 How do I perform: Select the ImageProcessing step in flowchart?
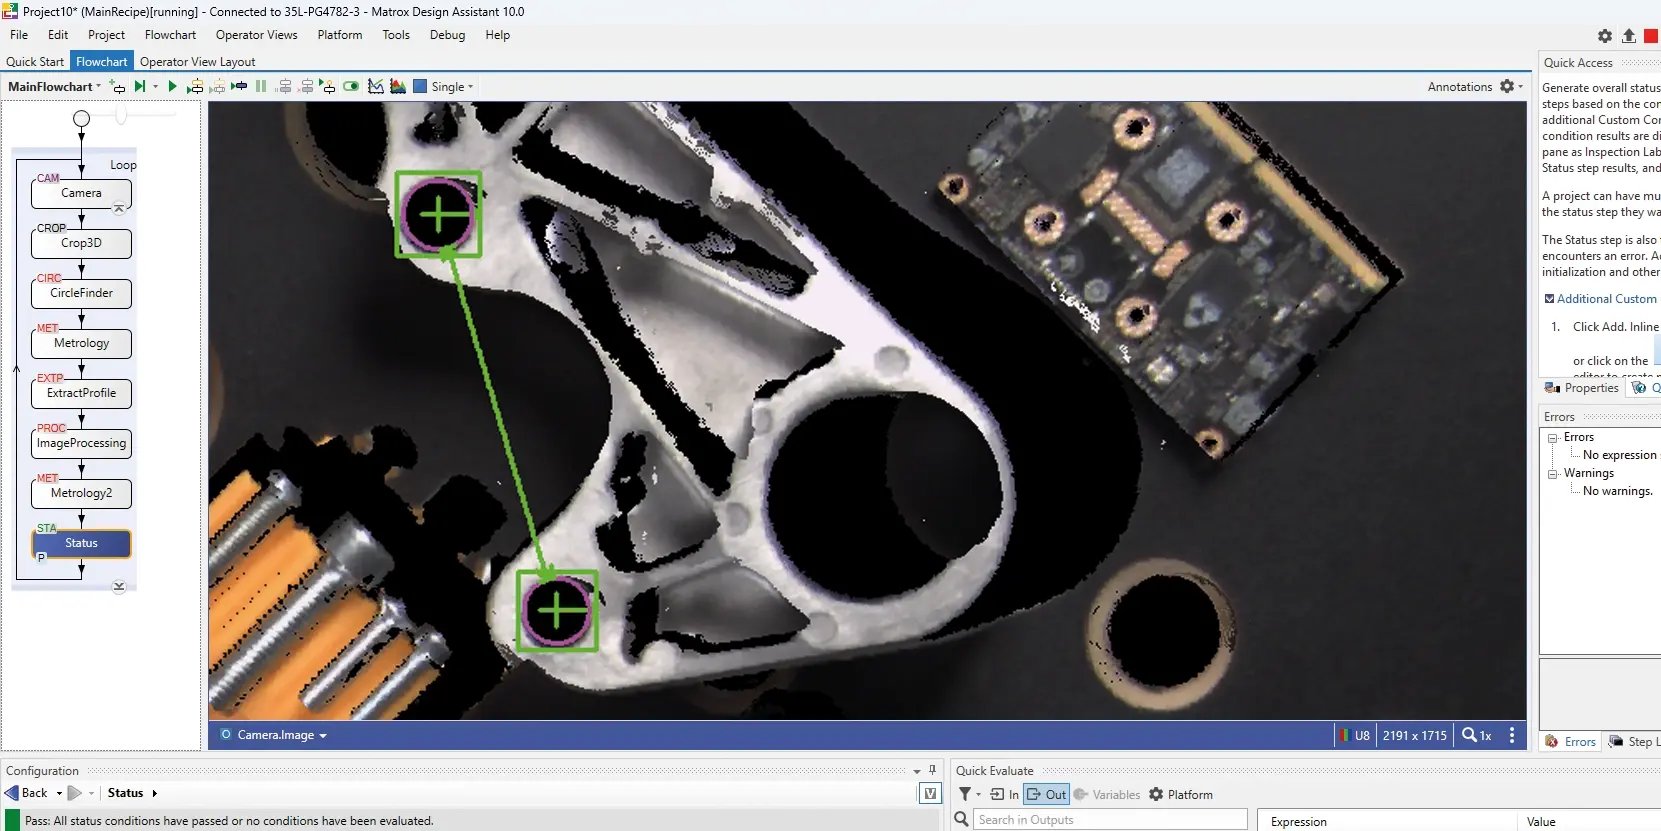[x=81, y=443]
